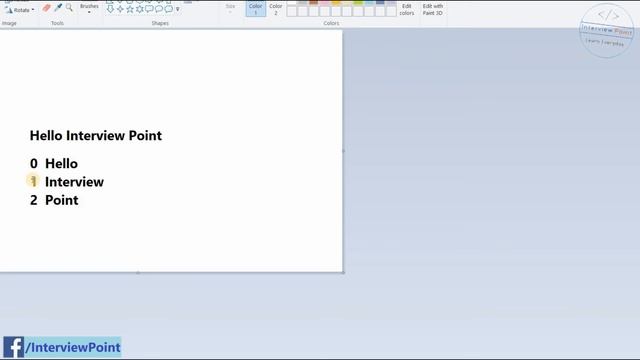Click Edit colors button
Image resolution: width=640 pixels, height=360 pixels.
pyautogui.click(x=407, y=9)
